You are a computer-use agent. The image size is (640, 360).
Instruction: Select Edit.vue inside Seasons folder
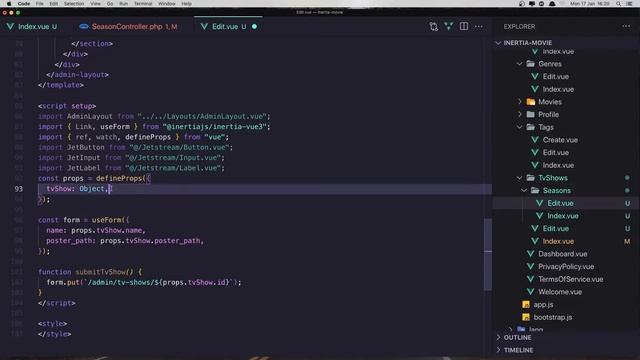point(560,203)
